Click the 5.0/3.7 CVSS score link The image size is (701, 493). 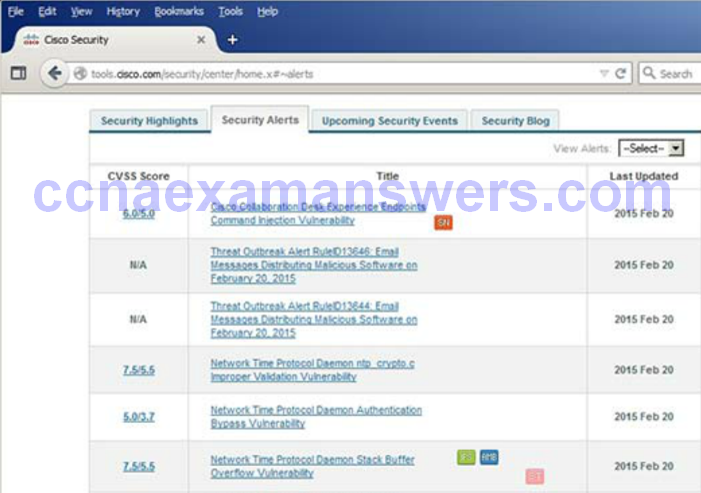point(139,417)
